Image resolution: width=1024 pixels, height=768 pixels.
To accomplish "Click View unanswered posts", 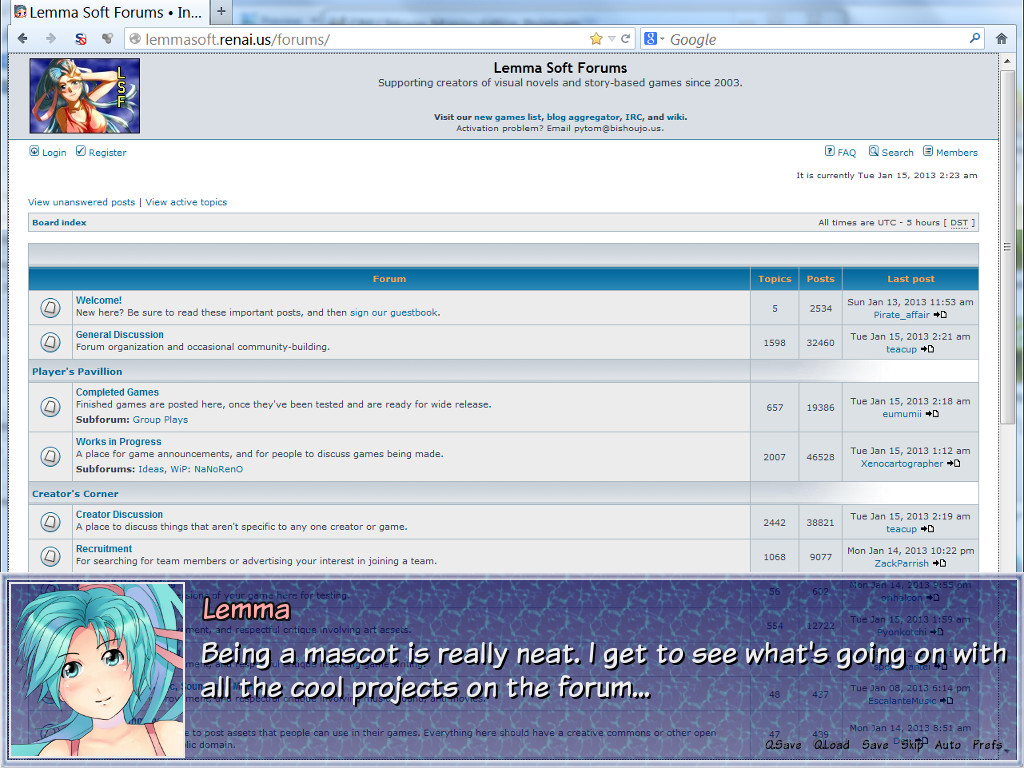I will [82, 202].
